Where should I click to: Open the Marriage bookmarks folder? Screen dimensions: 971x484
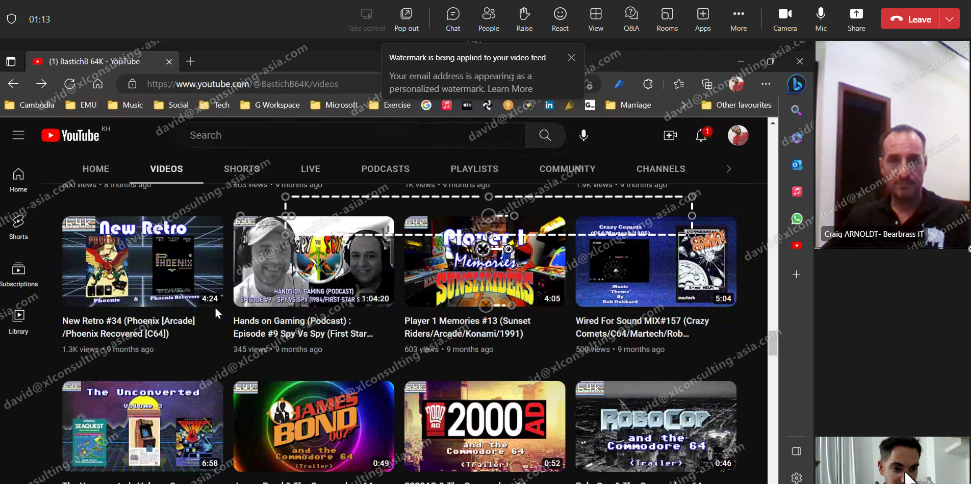629,105
